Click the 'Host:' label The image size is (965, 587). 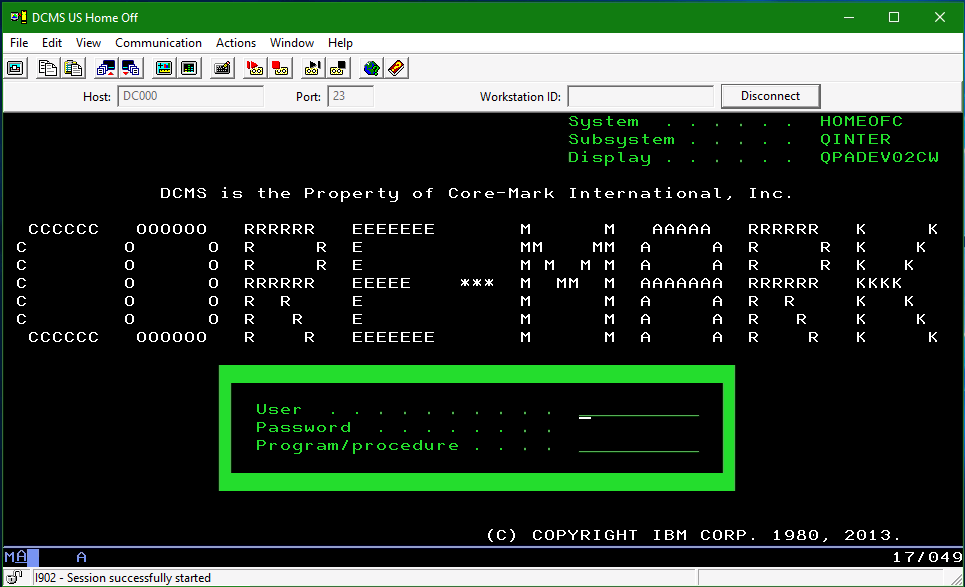coord(97,97)
